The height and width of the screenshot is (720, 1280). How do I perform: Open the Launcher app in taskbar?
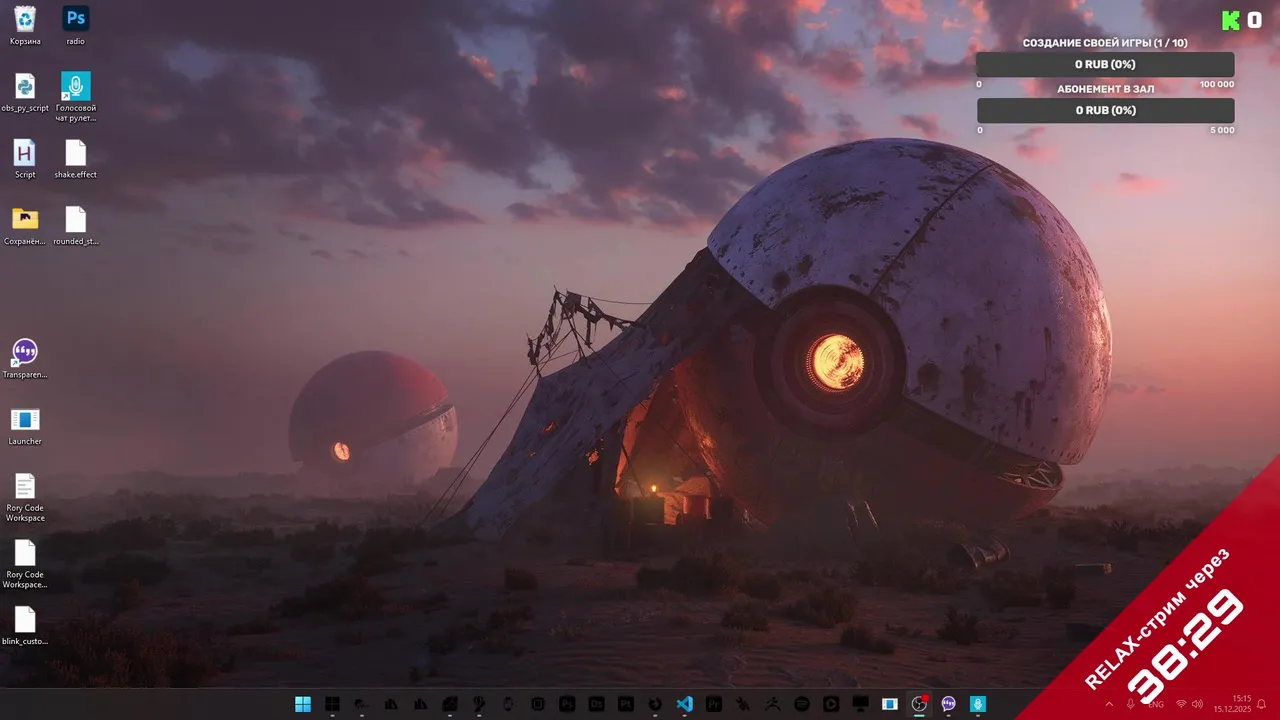(889, 704)
